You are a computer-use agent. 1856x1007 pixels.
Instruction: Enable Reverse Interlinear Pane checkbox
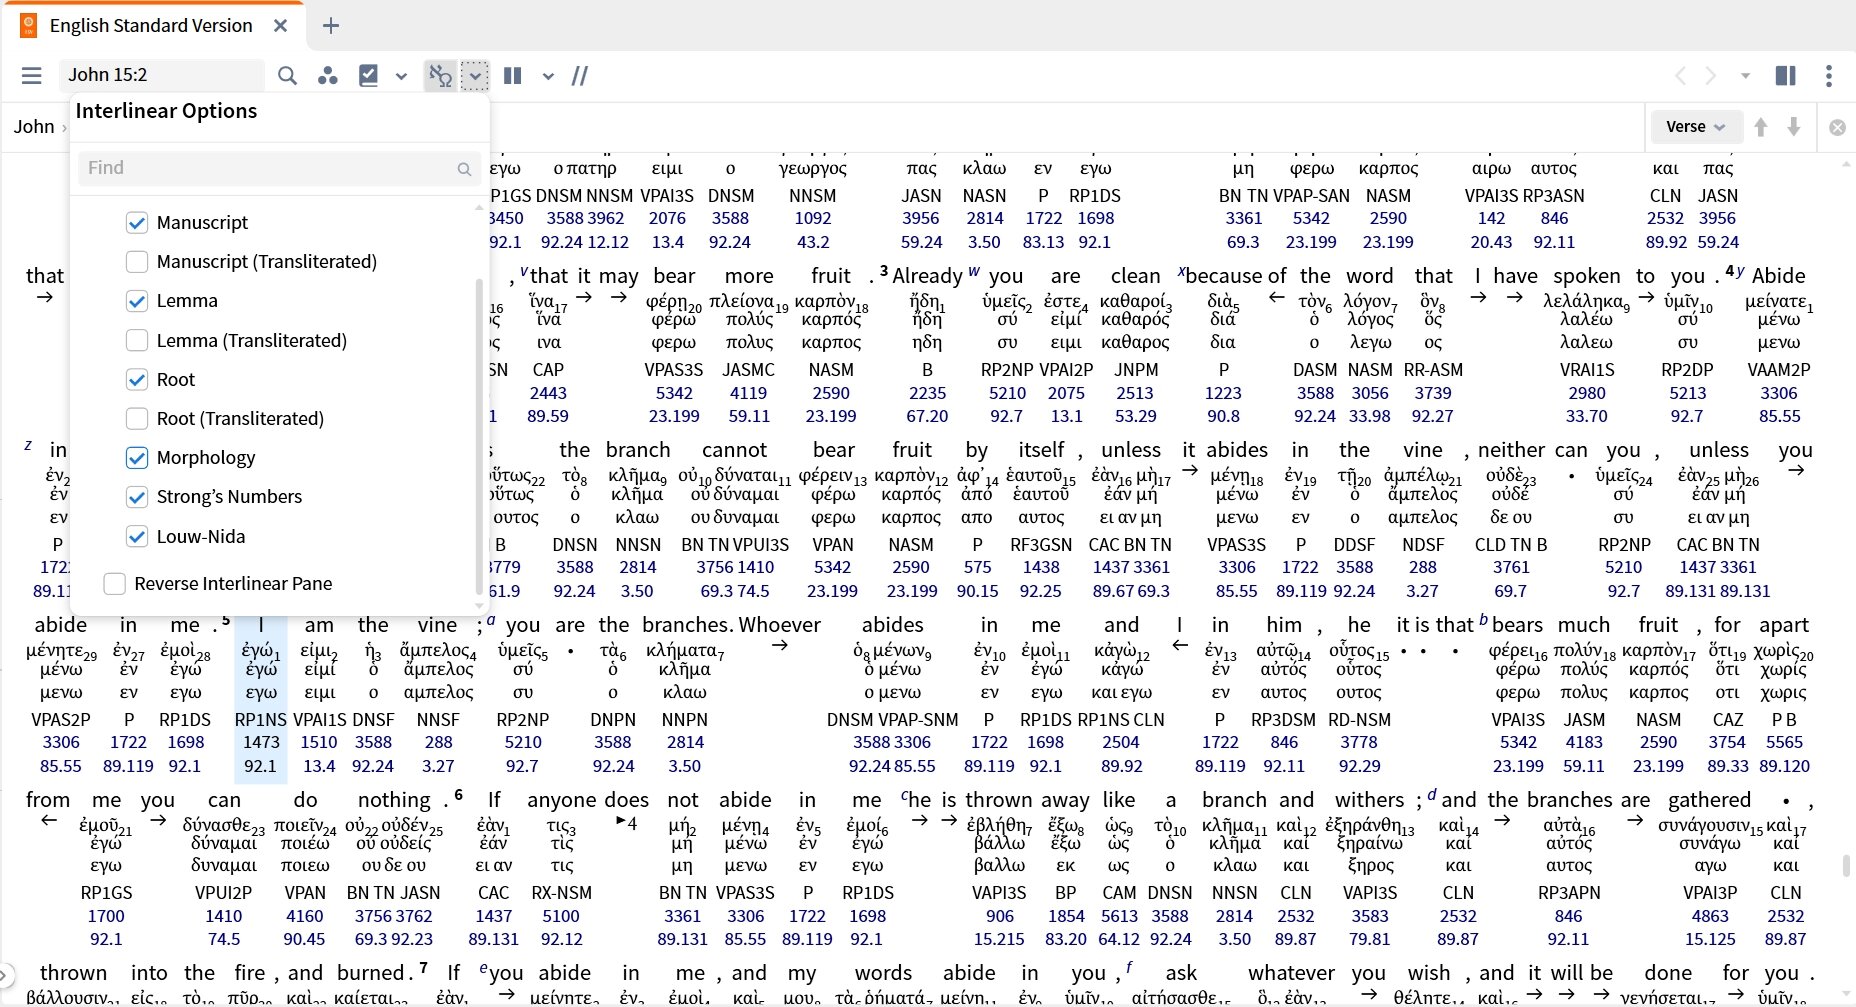point(115,584)
